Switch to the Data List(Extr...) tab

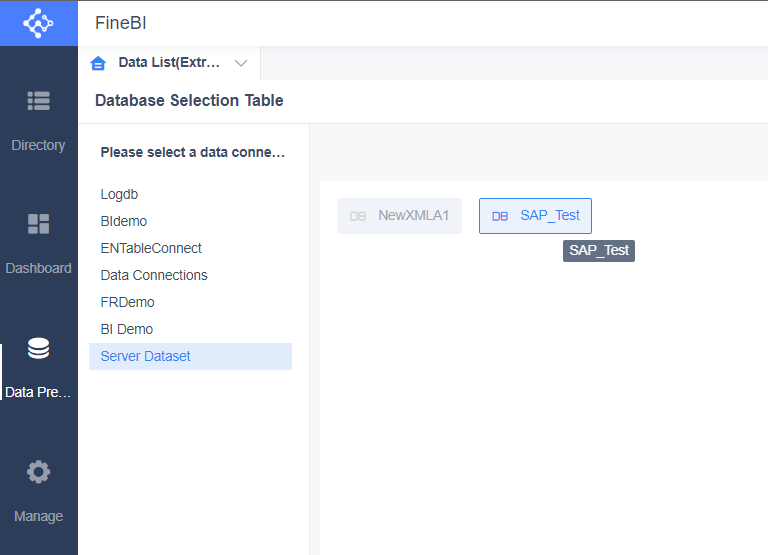(x=169, y=63)
